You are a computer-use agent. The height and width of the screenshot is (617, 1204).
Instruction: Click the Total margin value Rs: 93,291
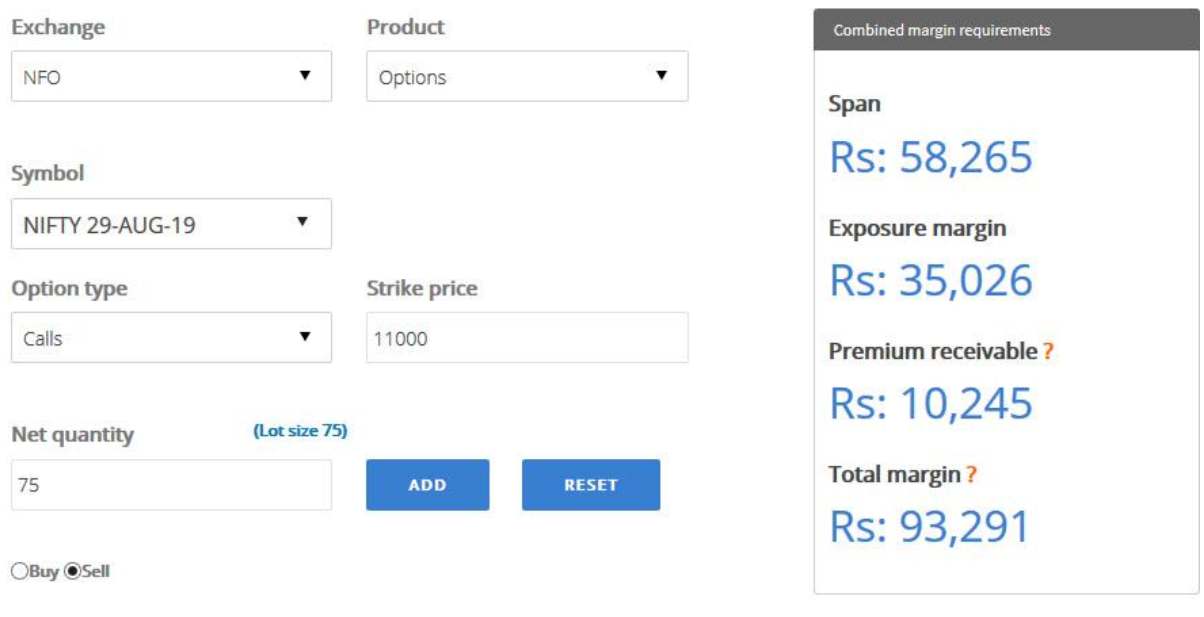coord(929,527)
